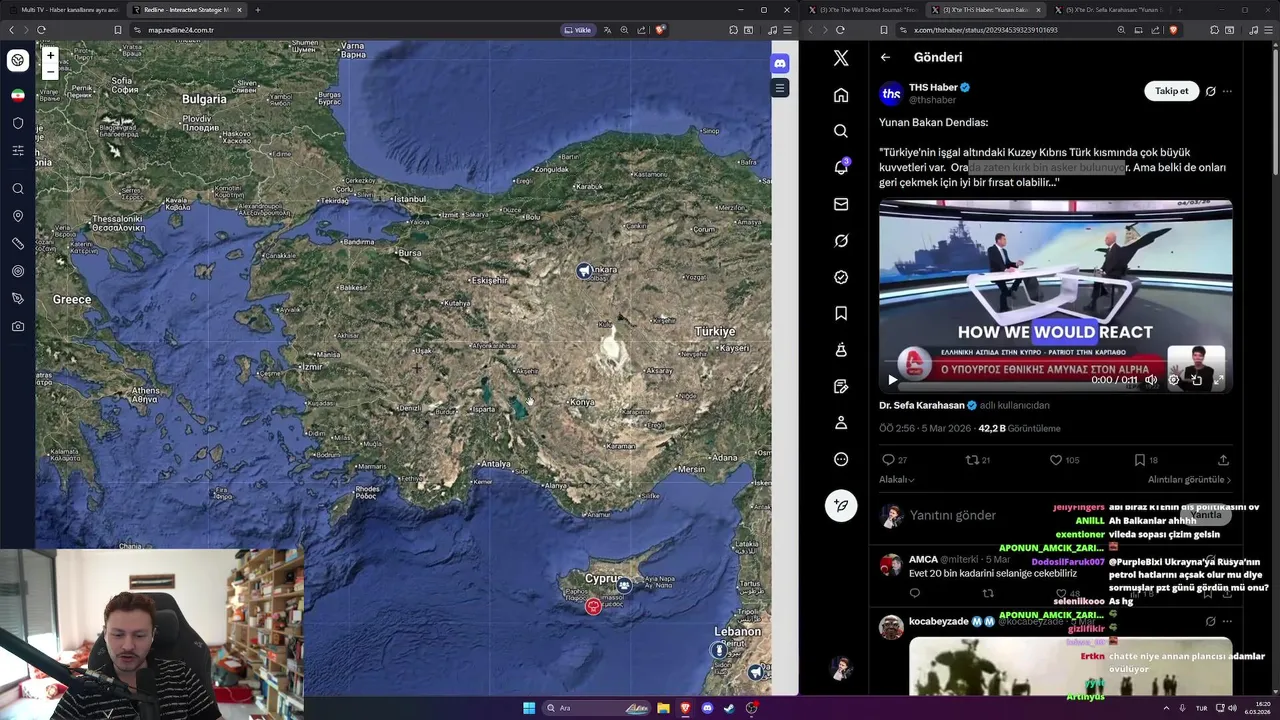Image resolution: width=1280 pixels, height=720 pixels.
Task: Click the Ankara marker on the map
Action: pos(584,271)
